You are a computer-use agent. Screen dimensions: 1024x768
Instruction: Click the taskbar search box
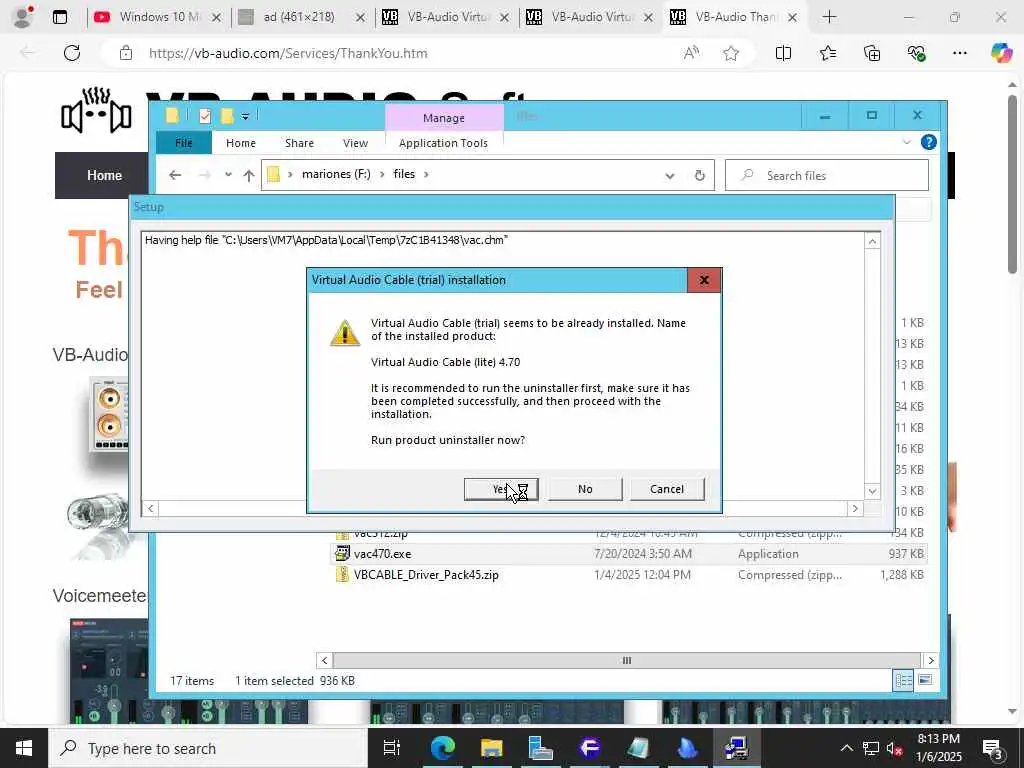coord(208,748)
